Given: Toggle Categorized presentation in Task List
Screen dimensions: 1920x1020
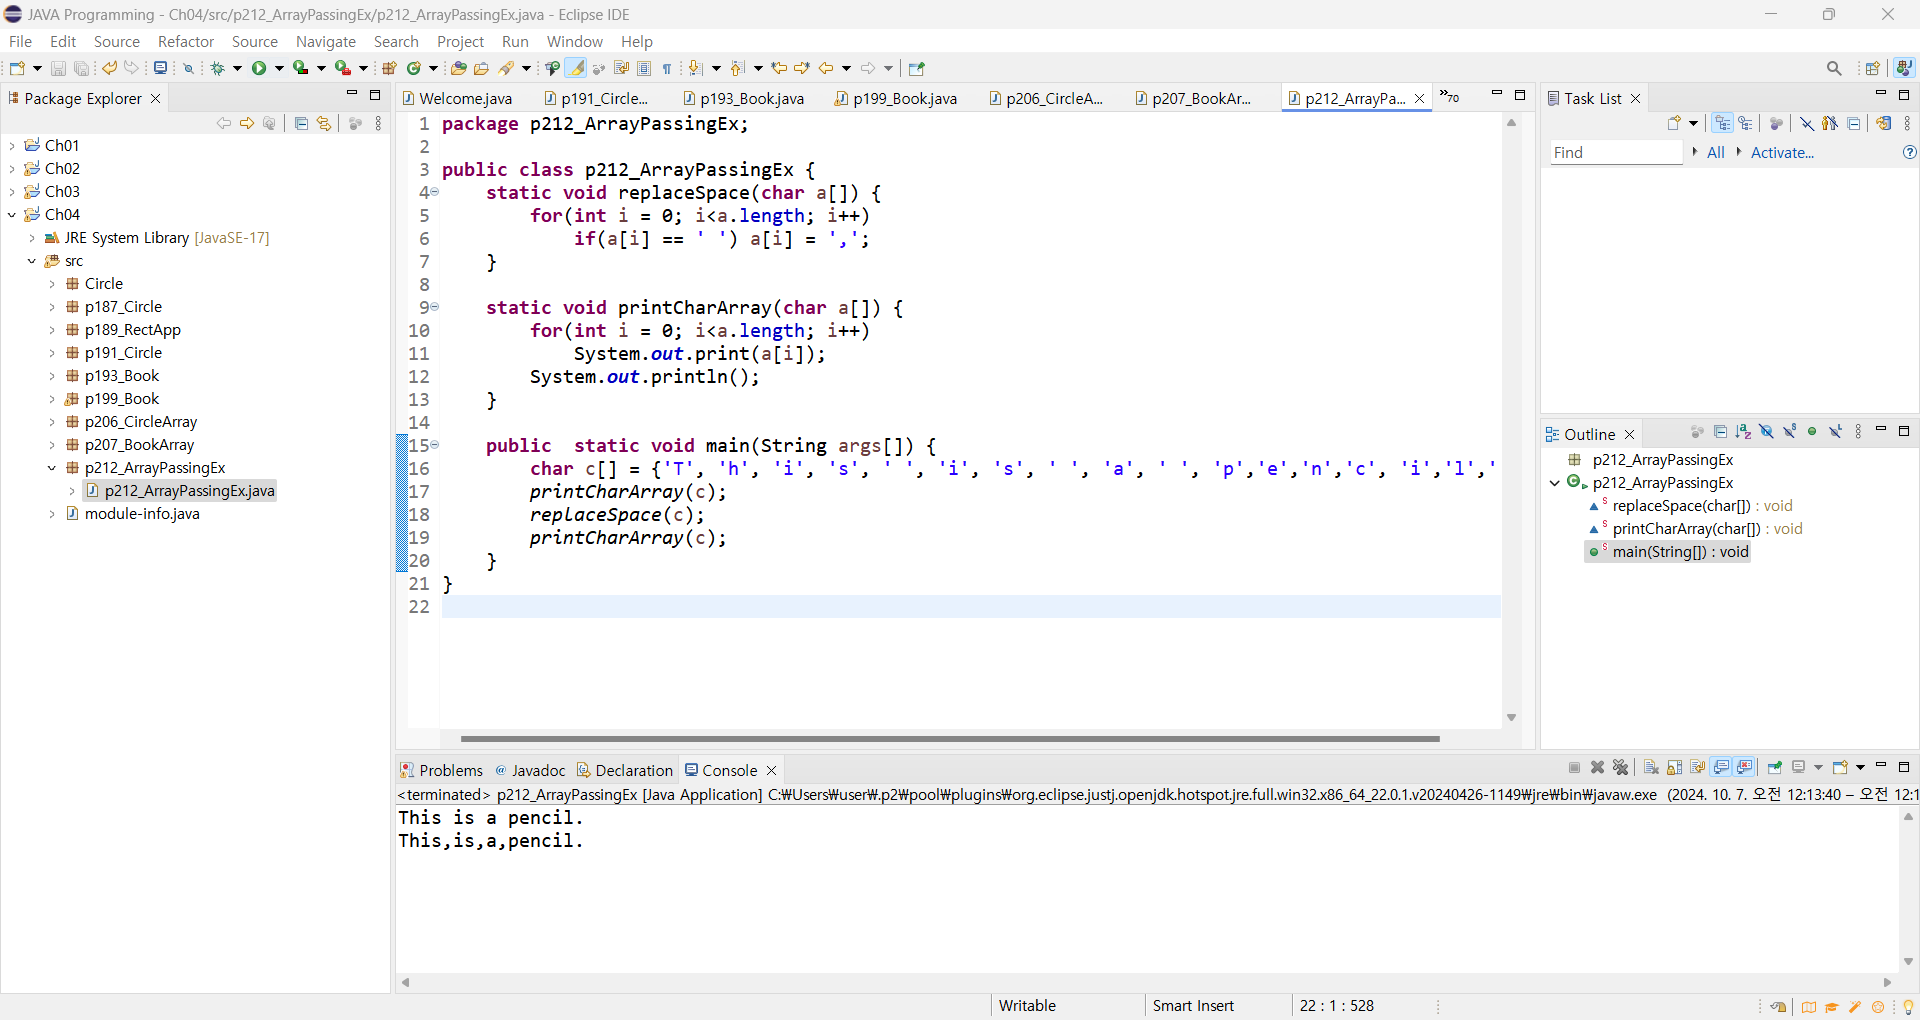Looking at the screenshot, I should click(1723, 123).
